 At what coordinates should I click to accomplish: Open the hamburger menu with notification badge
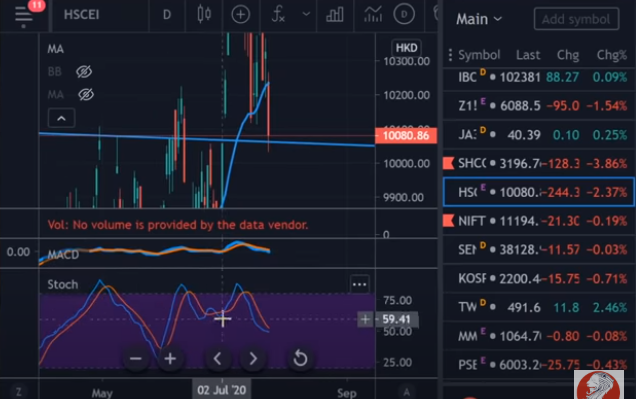tap(24, 15)
